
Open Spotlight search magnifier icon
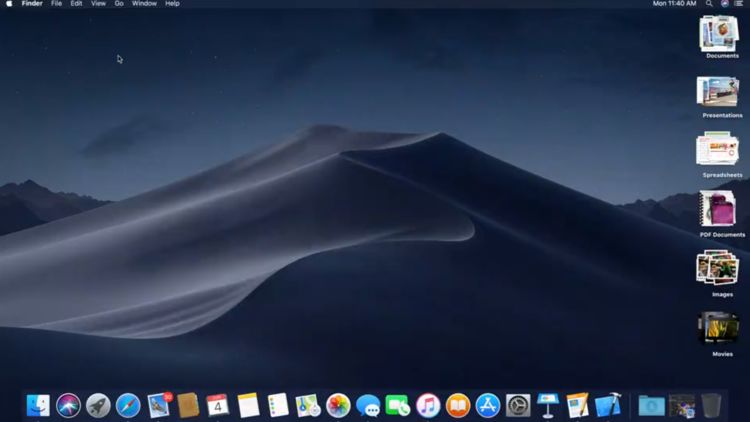pyautogui.click(x=709, y=4)
